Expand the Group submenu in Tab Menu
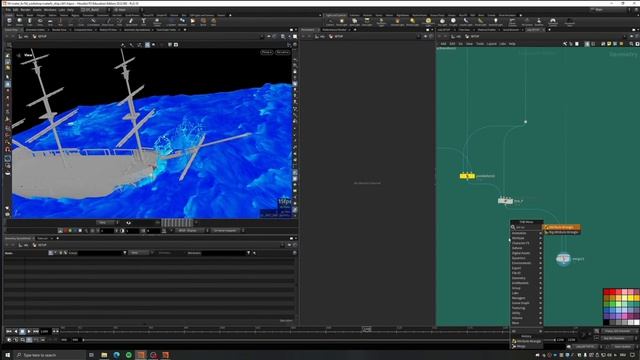 (x=526, y=288)
